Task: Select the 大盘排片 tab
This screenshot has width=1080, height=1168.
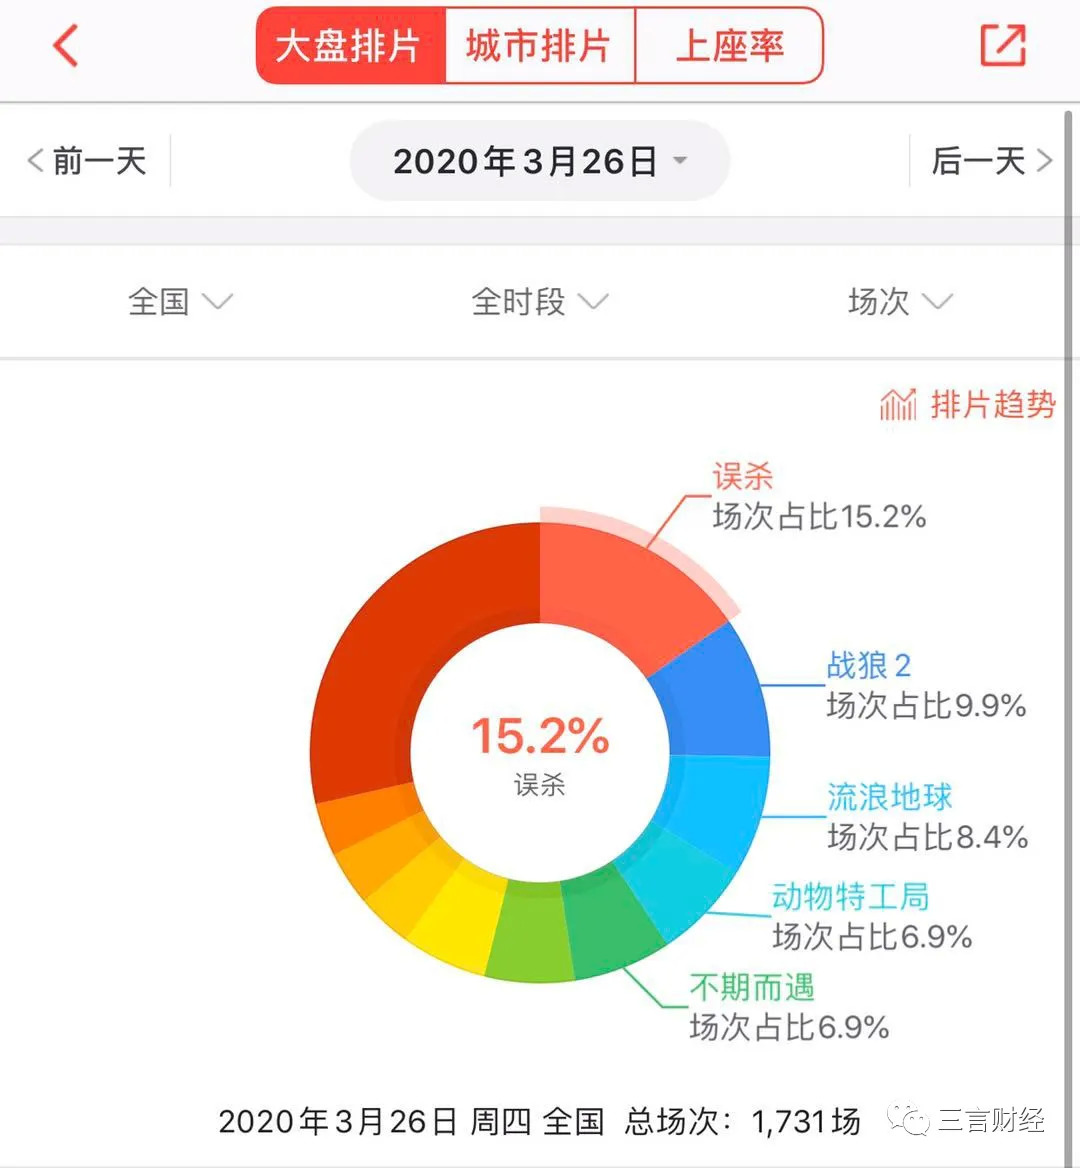Action: coord(349,46)
